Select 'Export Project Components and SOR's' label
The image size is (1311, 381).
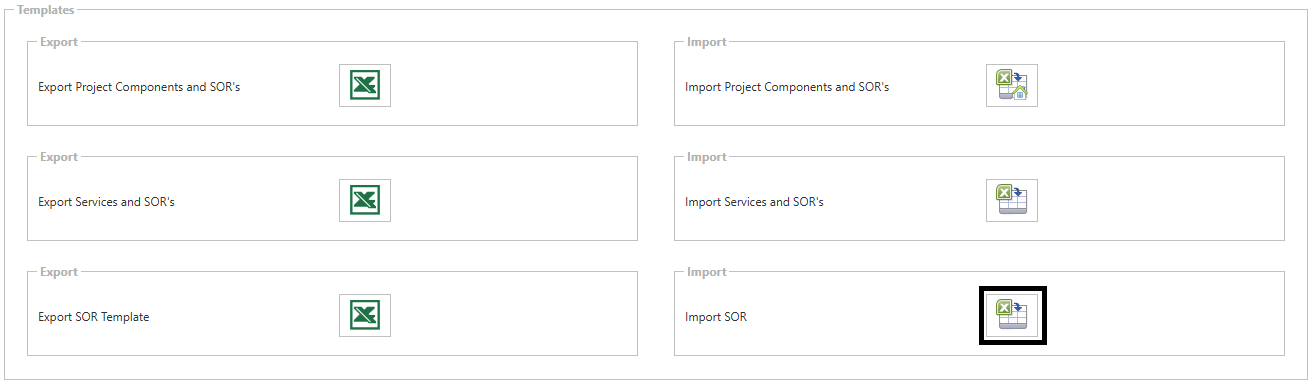pos(139,87)
